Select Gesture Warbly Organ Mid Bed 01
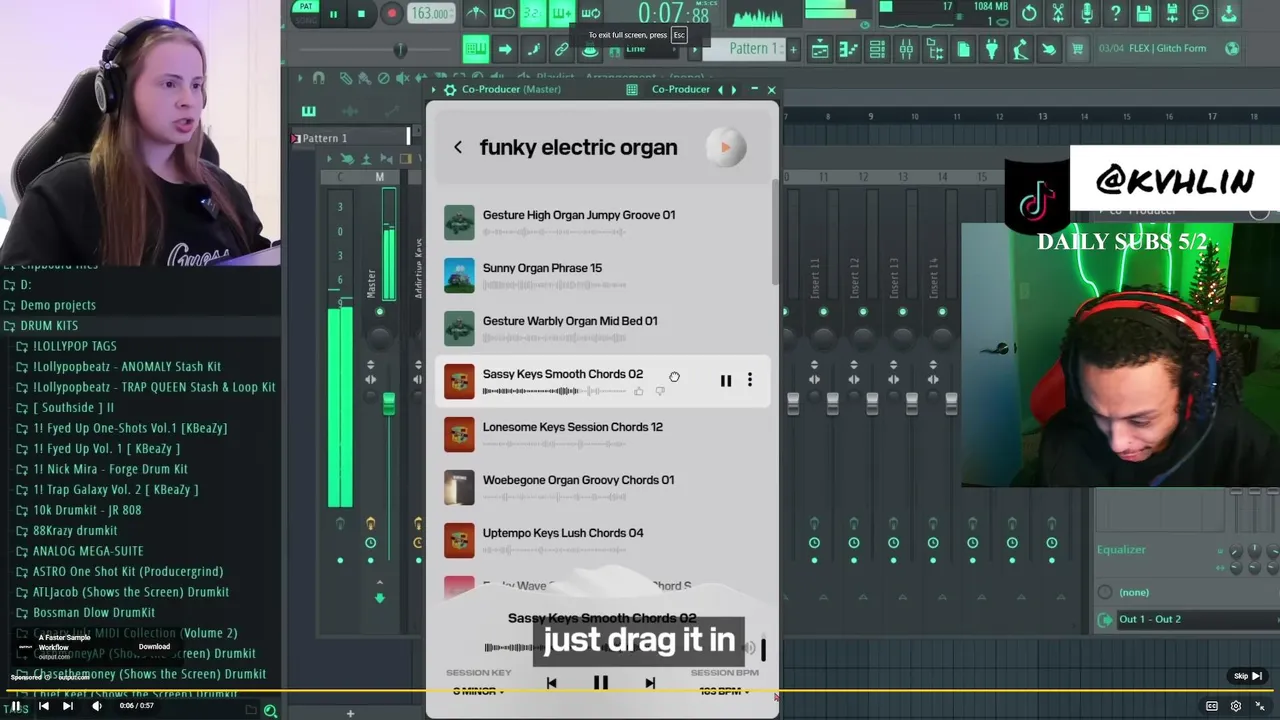Viewport: 1280px width, 720px height. 602,328
